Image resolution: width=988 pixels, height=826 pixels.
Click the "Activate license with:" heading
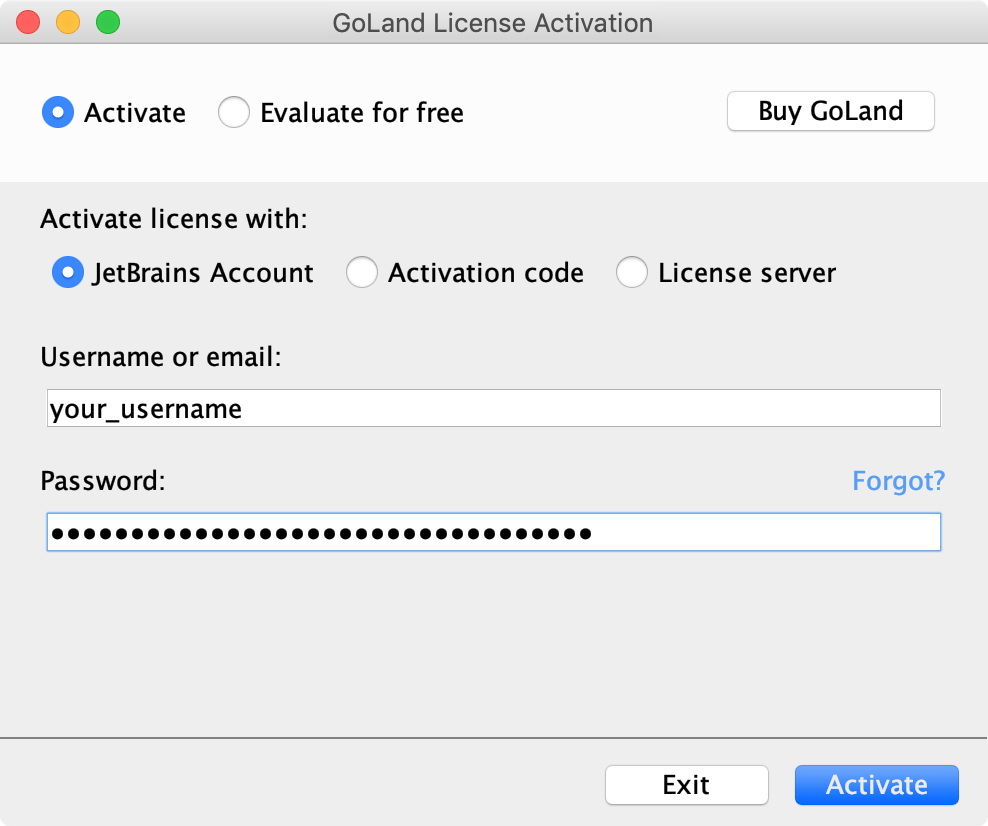(x=174, y=219)
